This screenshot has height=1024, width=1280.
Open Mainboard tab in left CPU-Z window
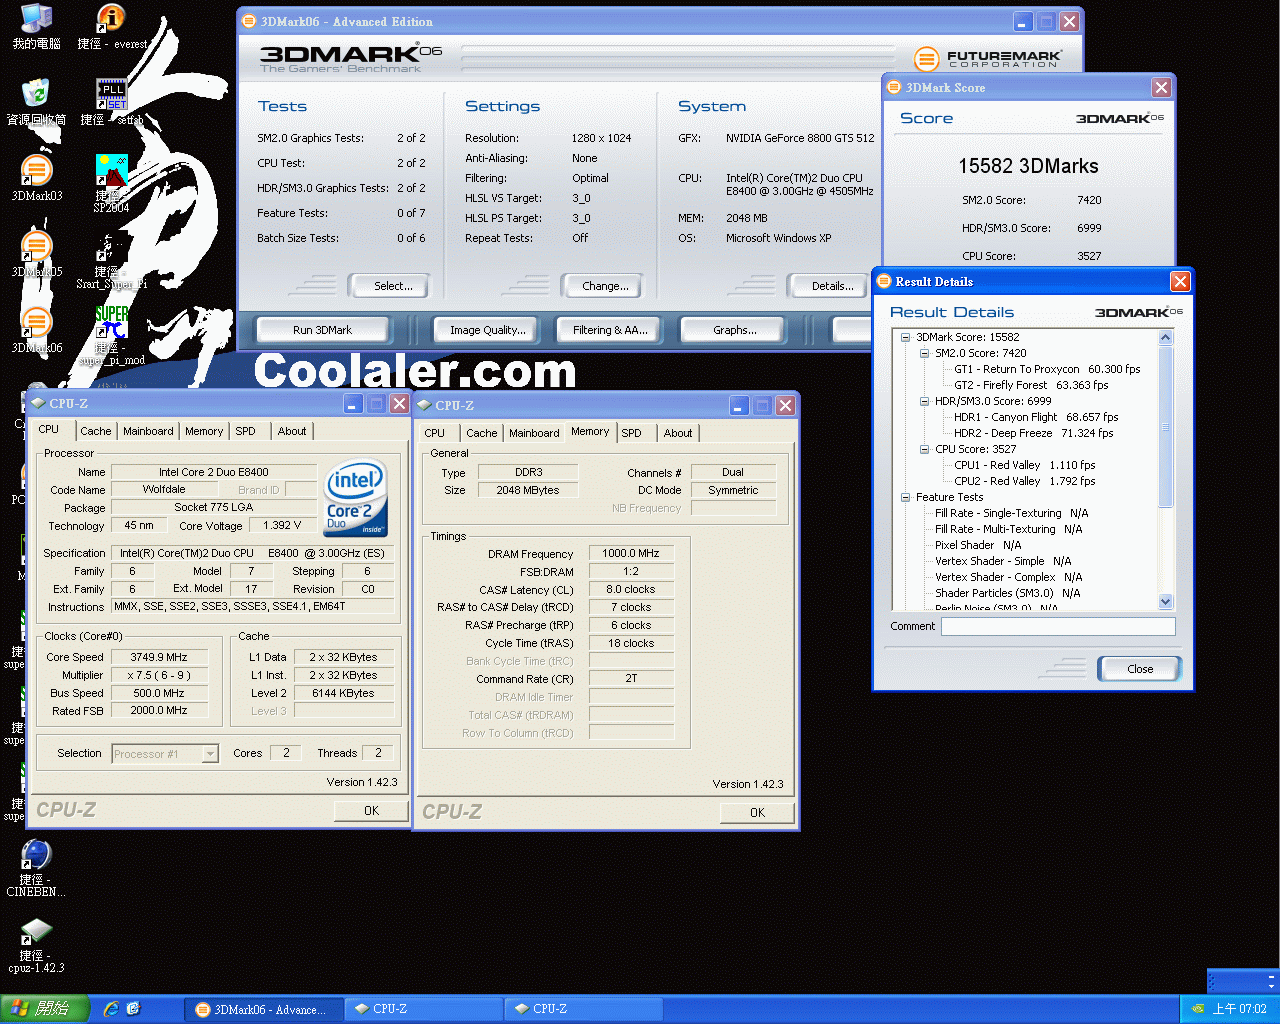pyautogui.click(x=148, y=431)
